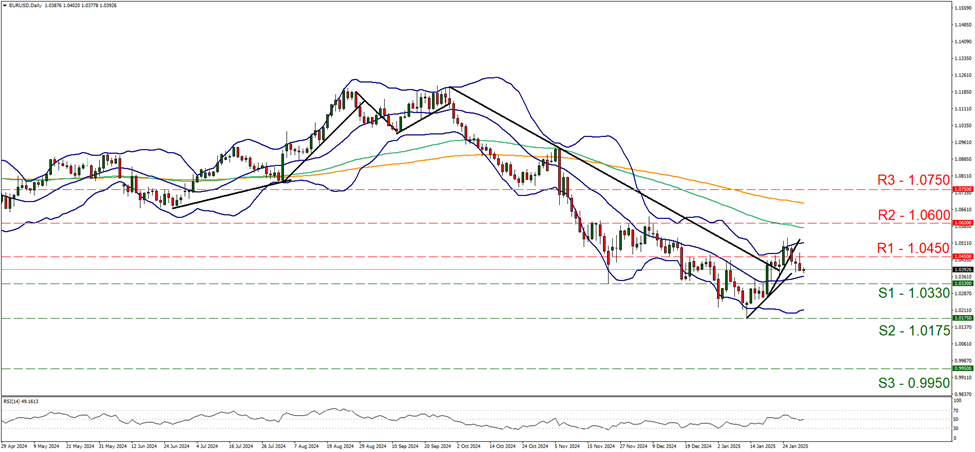Select the S2 - 1.0175 support label
The image size is (975, 452).
coord(915,331)
